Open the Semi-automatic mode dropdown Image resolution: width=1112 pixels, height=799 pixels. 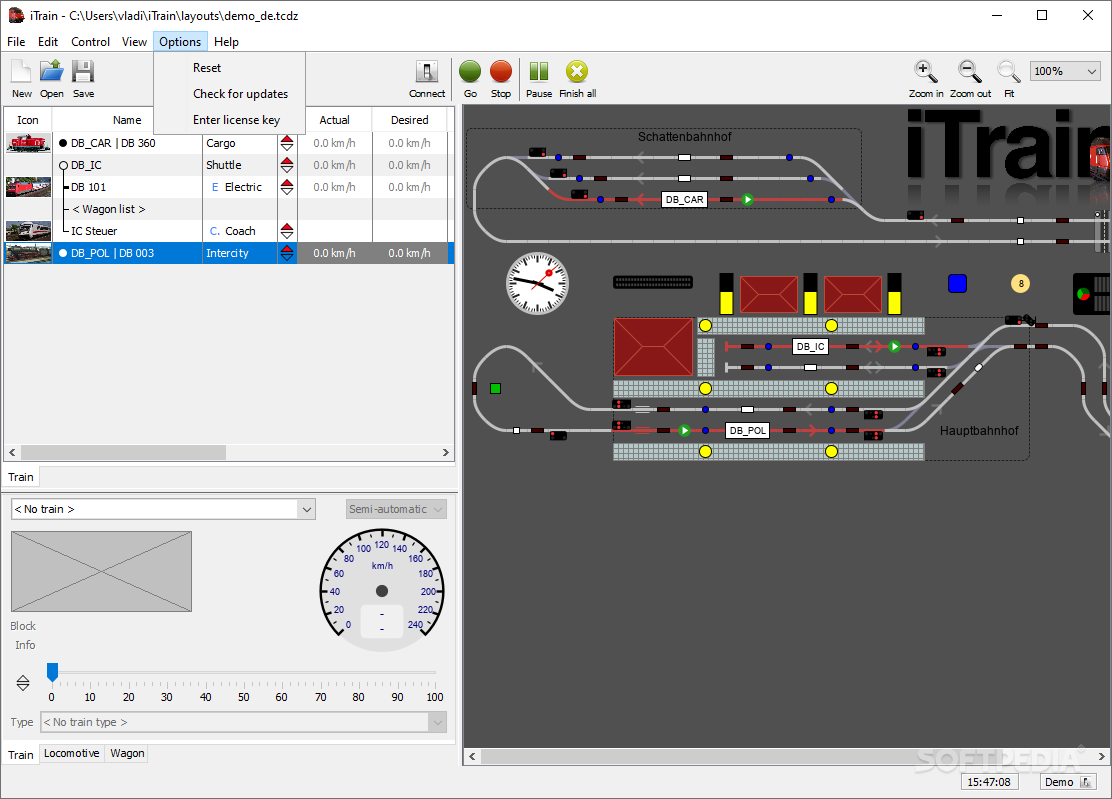[396, 509]
